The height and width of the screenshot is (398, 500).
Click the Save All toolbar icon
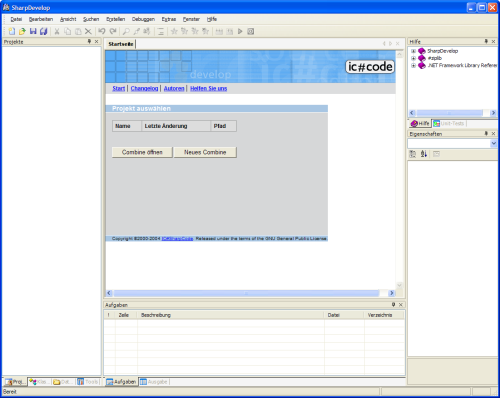point(44,31)
